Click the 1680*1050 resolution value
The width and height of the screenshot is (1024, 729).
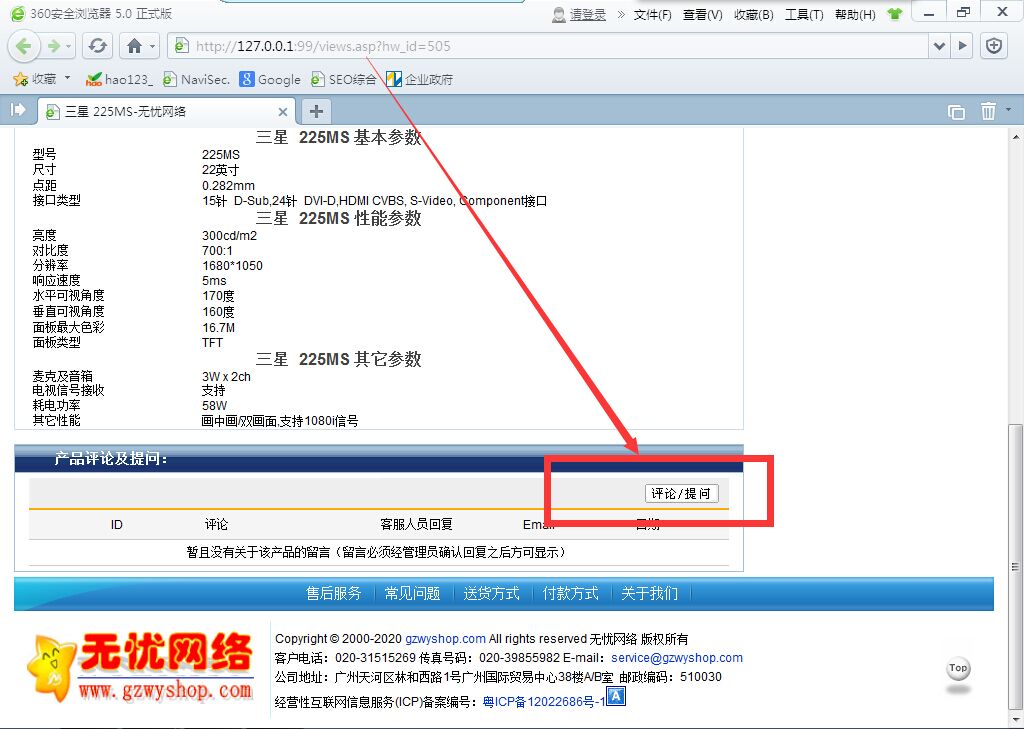coord(232,266)
